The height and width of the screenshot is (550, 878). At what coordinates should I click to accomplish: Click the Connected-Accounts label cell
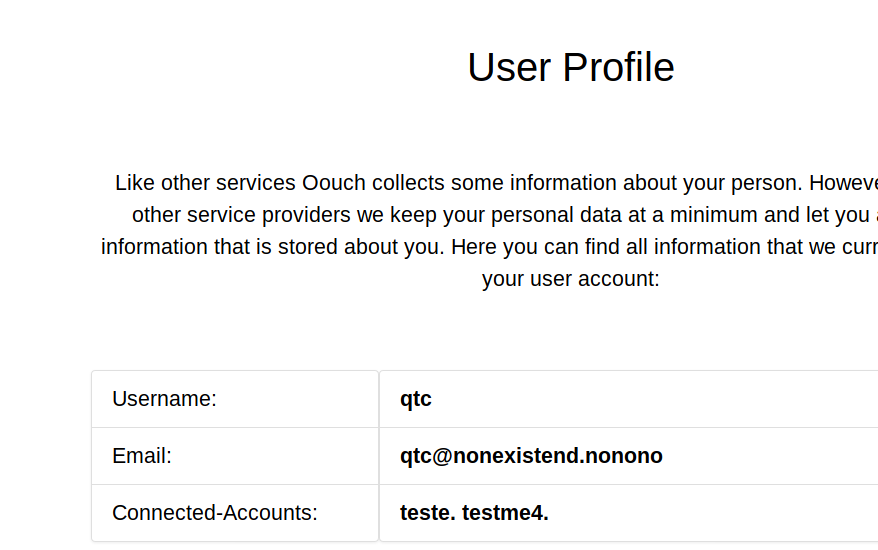214,513
